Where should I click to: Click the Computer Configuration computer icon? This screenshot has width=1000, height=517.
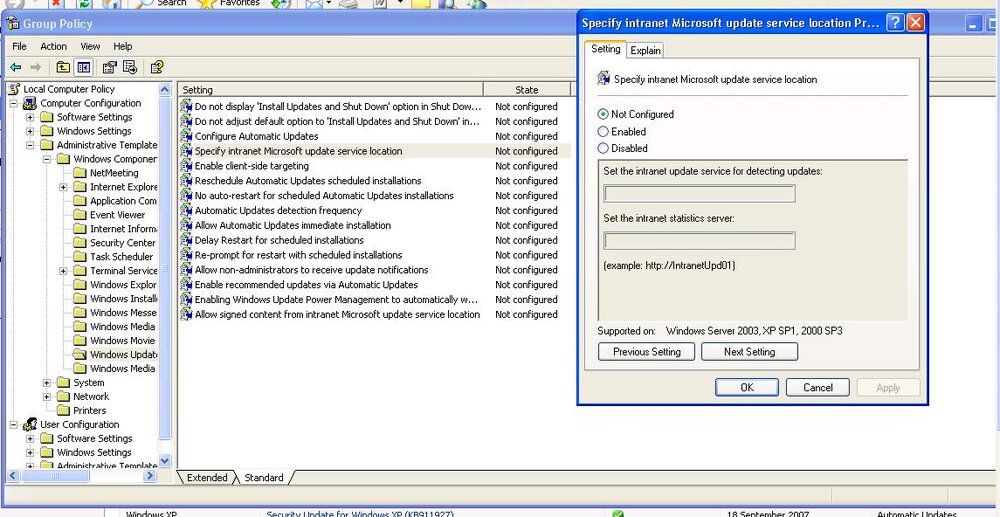30,103
